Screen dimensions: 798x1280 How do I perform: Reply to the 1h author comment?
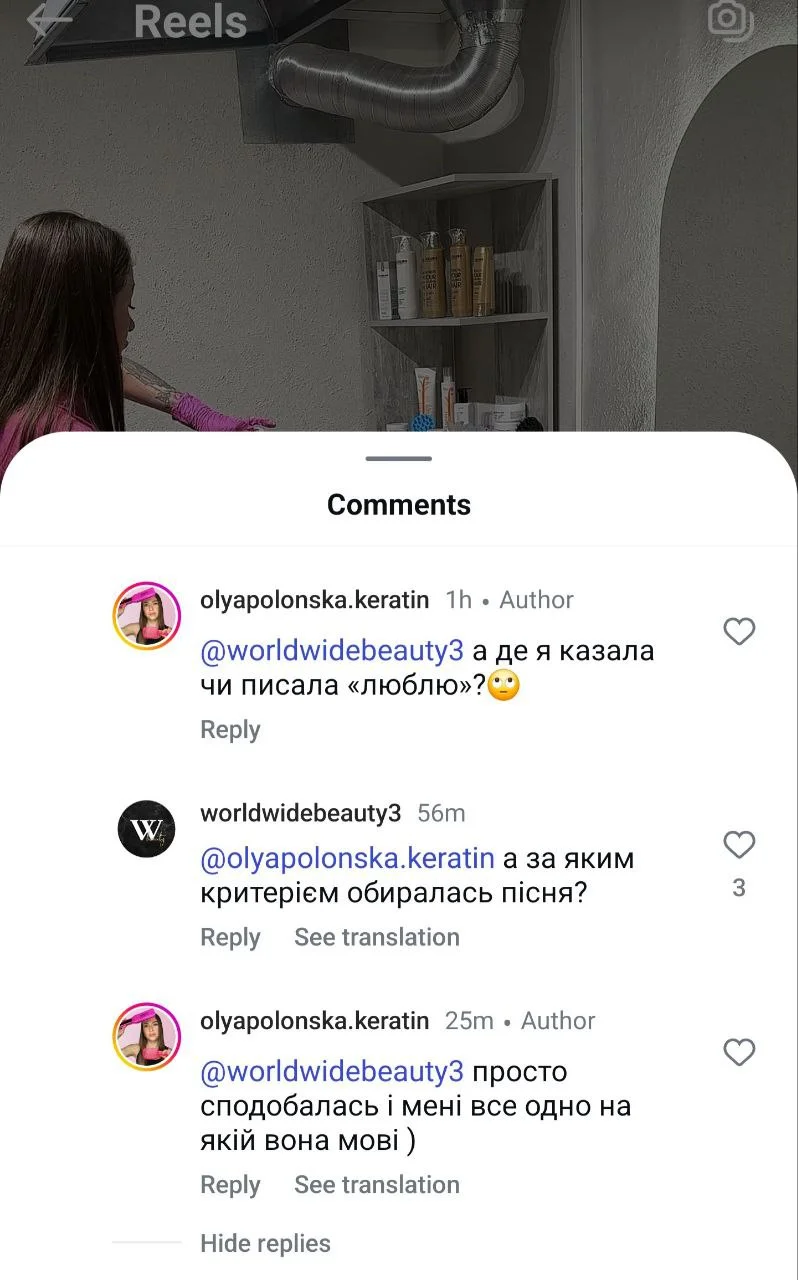pos(230,730)
